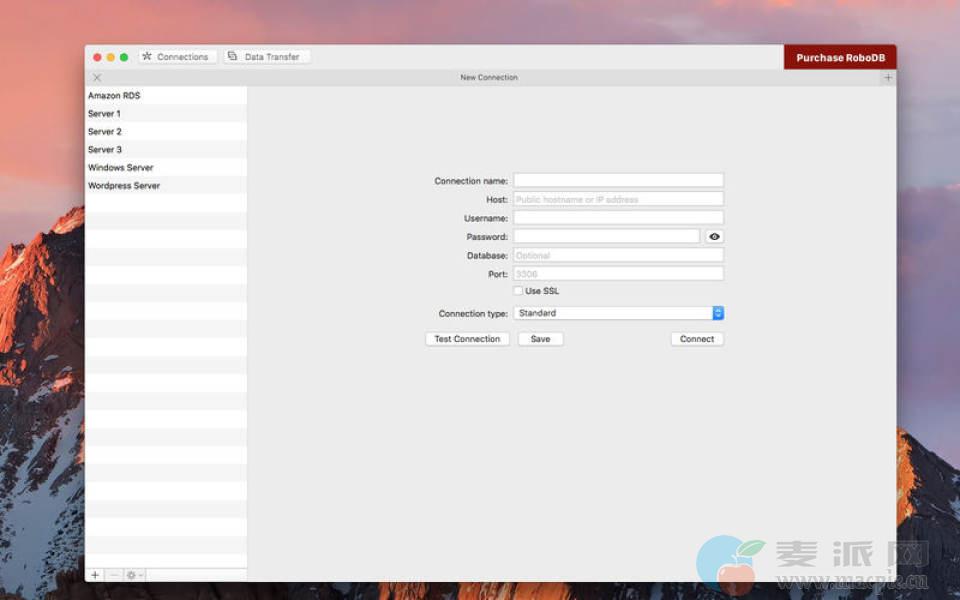This screenshot has height=600, width=960.
Task: Add a new tab with plus icon
Action: click(888, 78)
